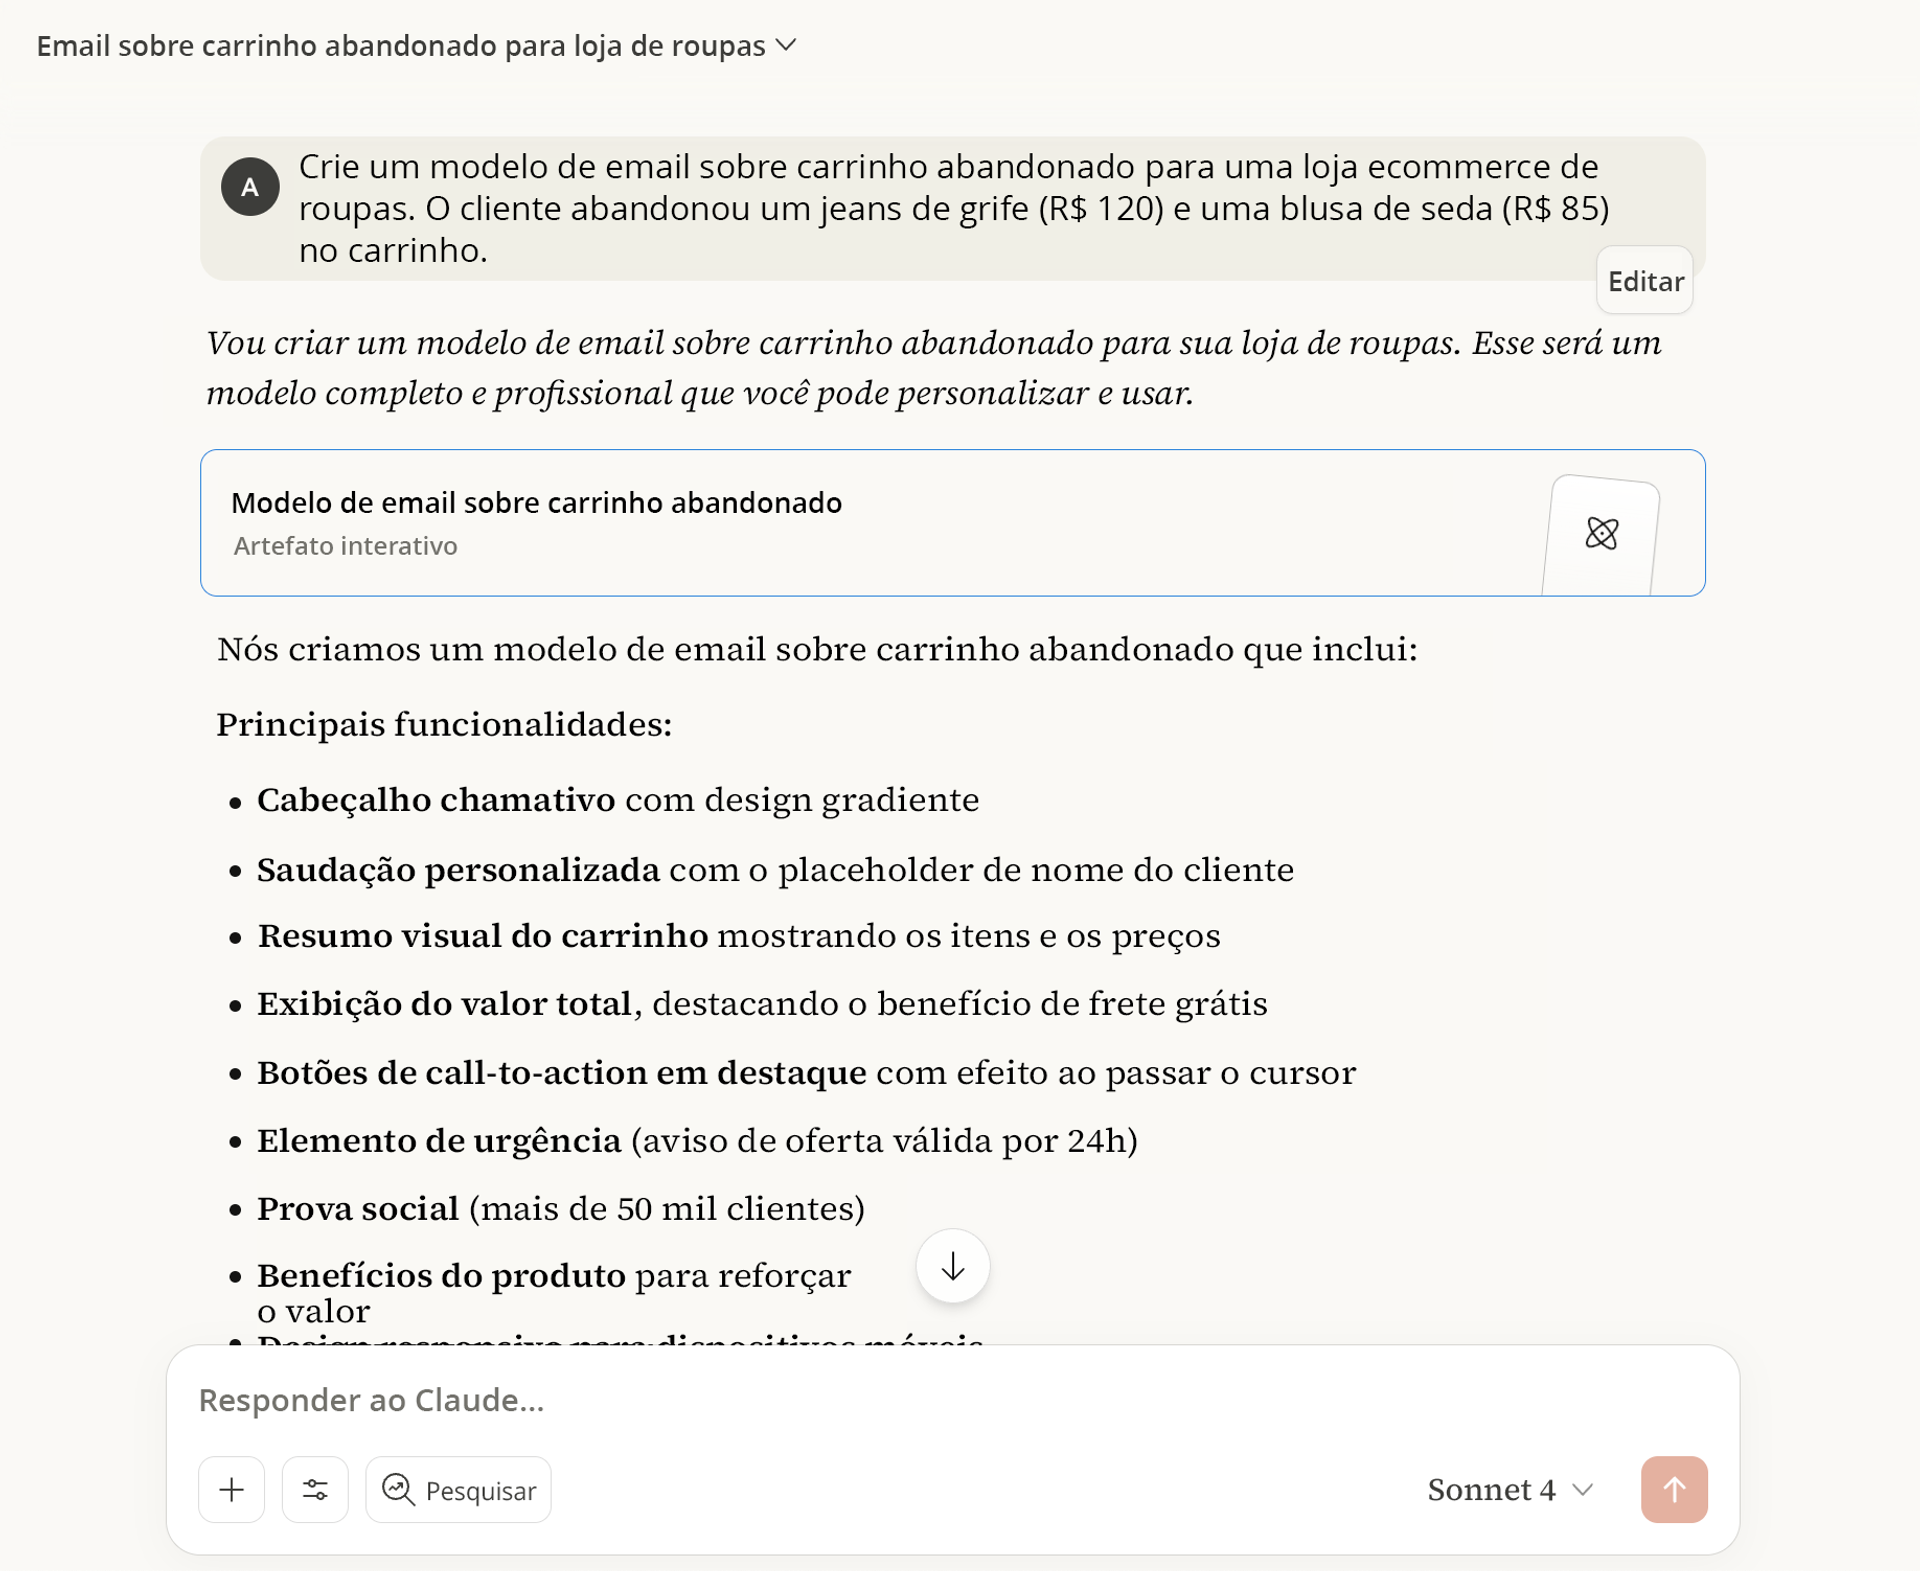The width and height of the screenshot is (1920, 1571).
Task: Click the italic intro paragraph
Action: pos(933,368)
